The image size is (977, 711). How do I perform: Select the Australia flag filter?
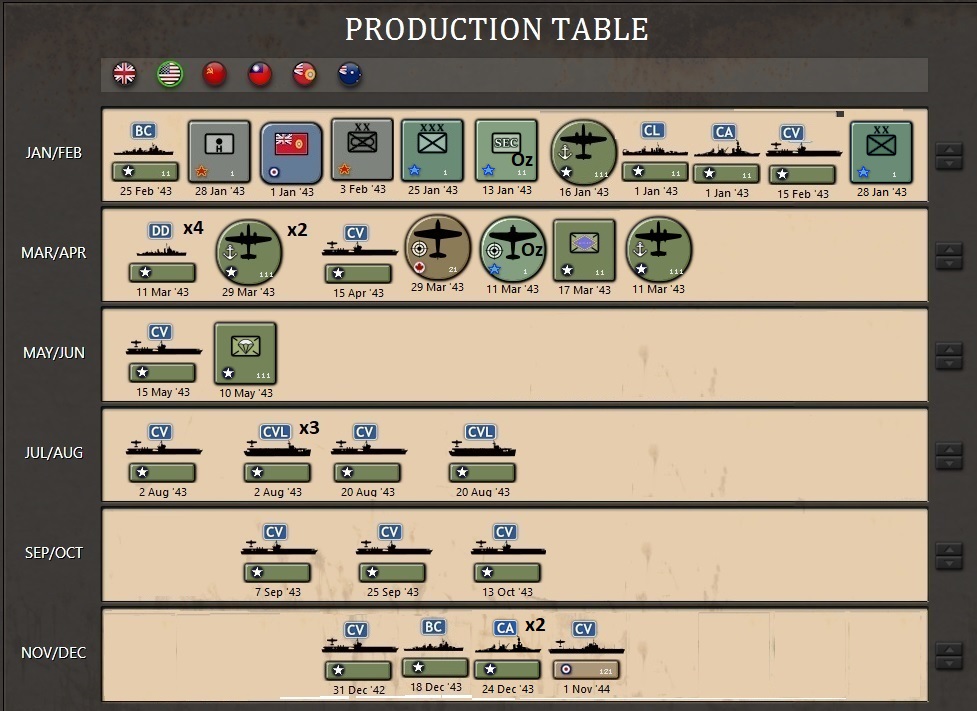click(350, 74)
